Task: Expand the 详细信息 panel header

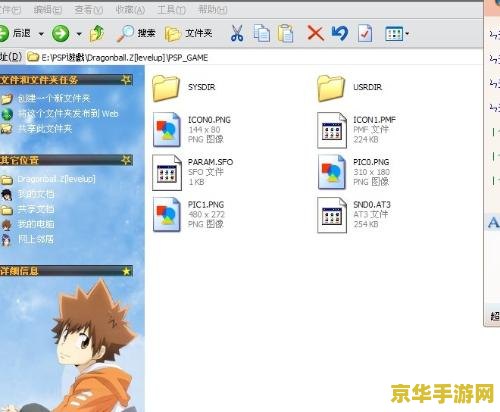Action: 66,271
